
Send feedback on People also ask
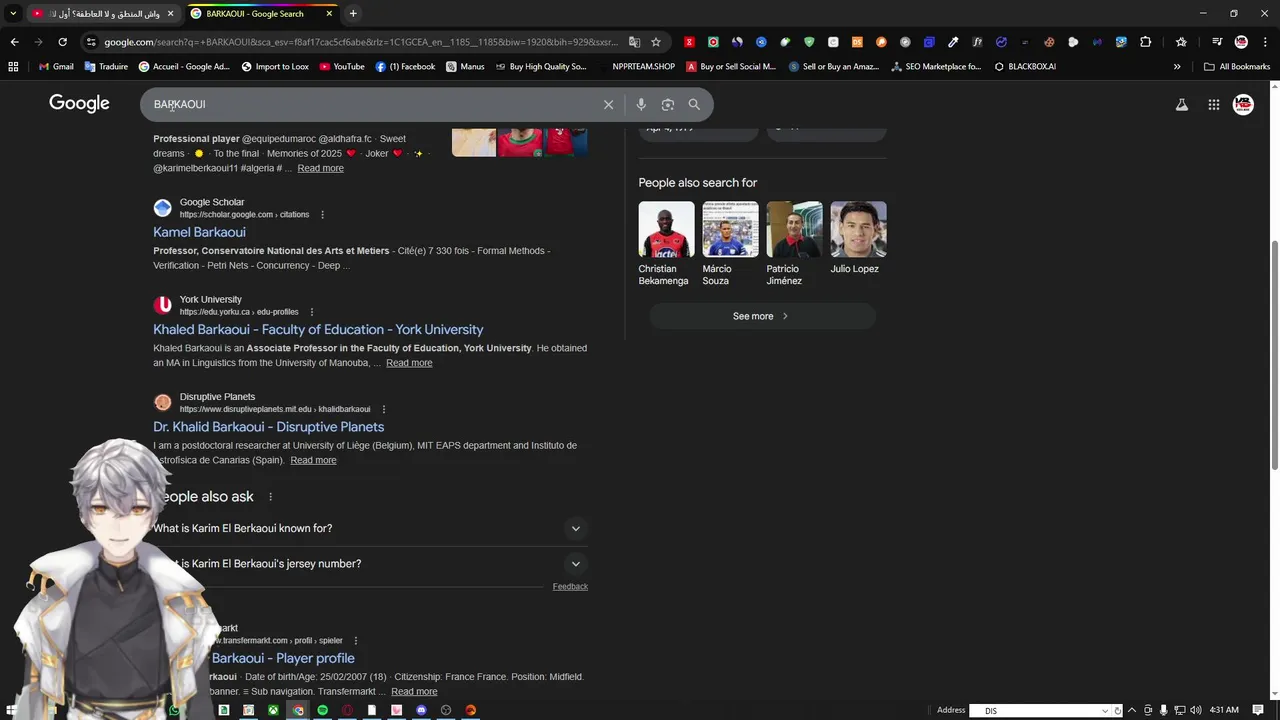(570, 587)
